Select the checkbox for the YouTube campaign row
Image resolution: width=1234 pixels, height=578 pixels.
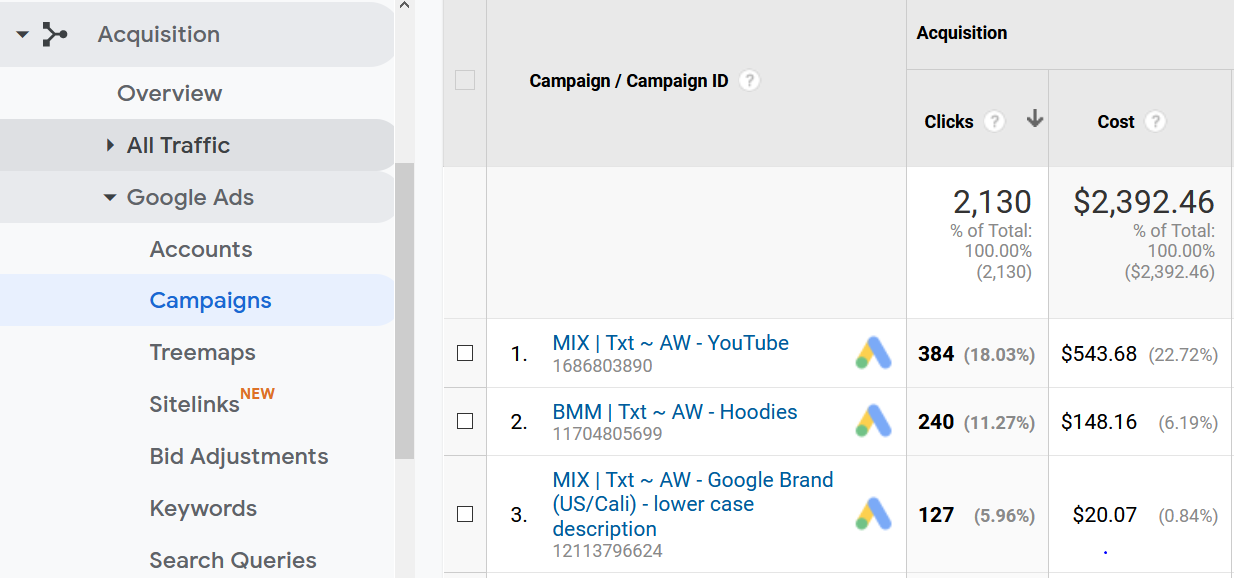(x=464, y=353)
